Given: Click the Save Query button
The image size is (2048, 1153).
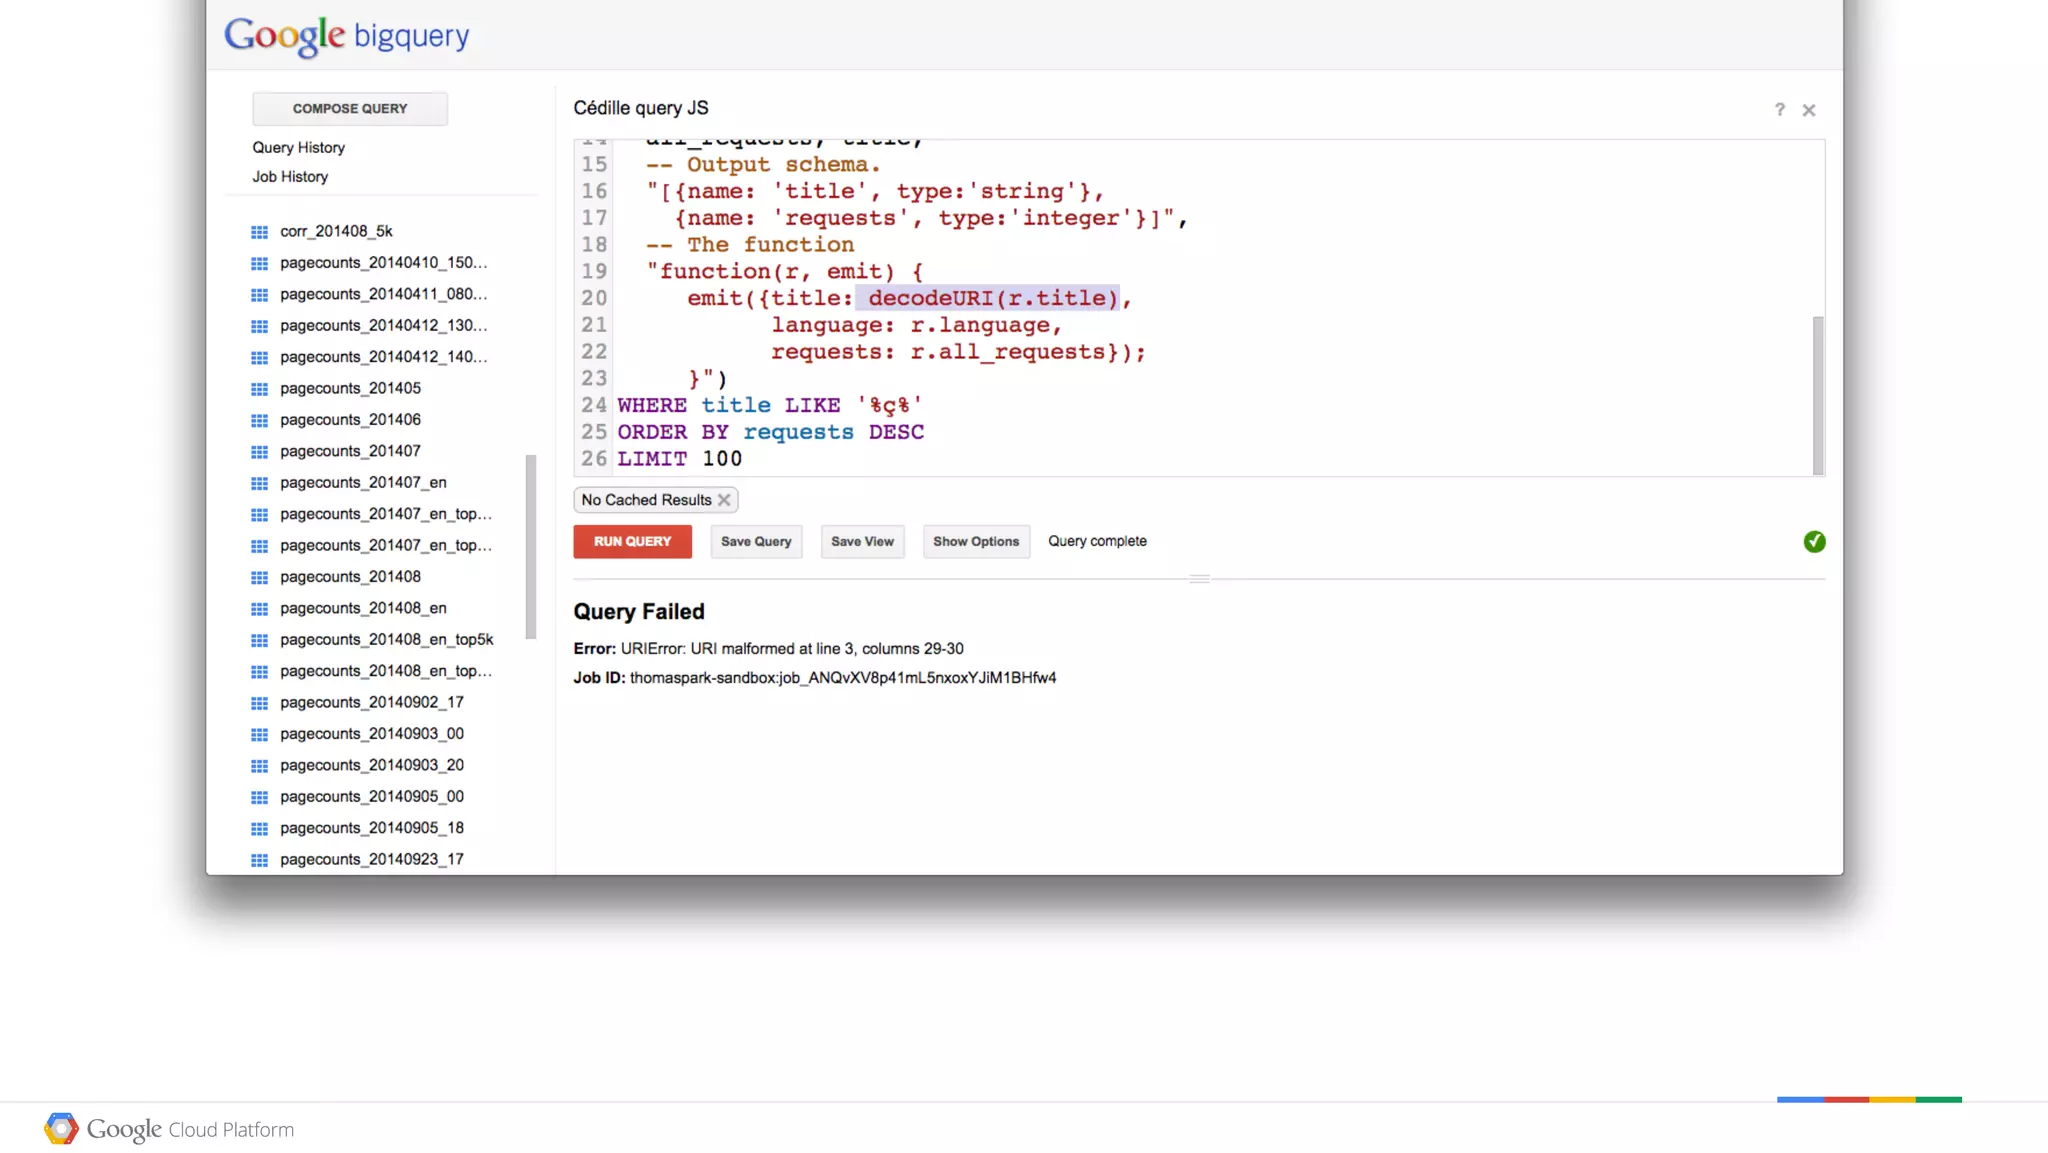Looking at the screenshot, I should (755, 542).
